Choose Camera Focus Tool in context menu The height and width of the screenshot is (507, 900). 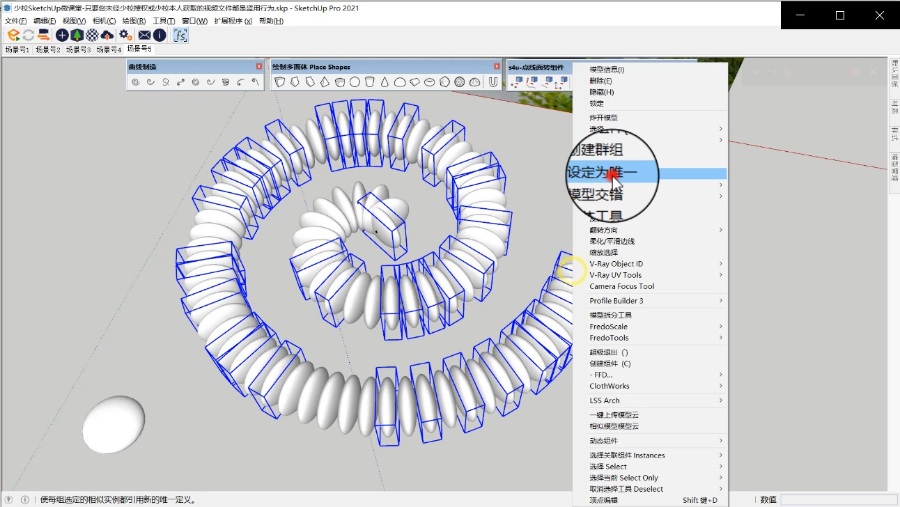tap(650, 287)
